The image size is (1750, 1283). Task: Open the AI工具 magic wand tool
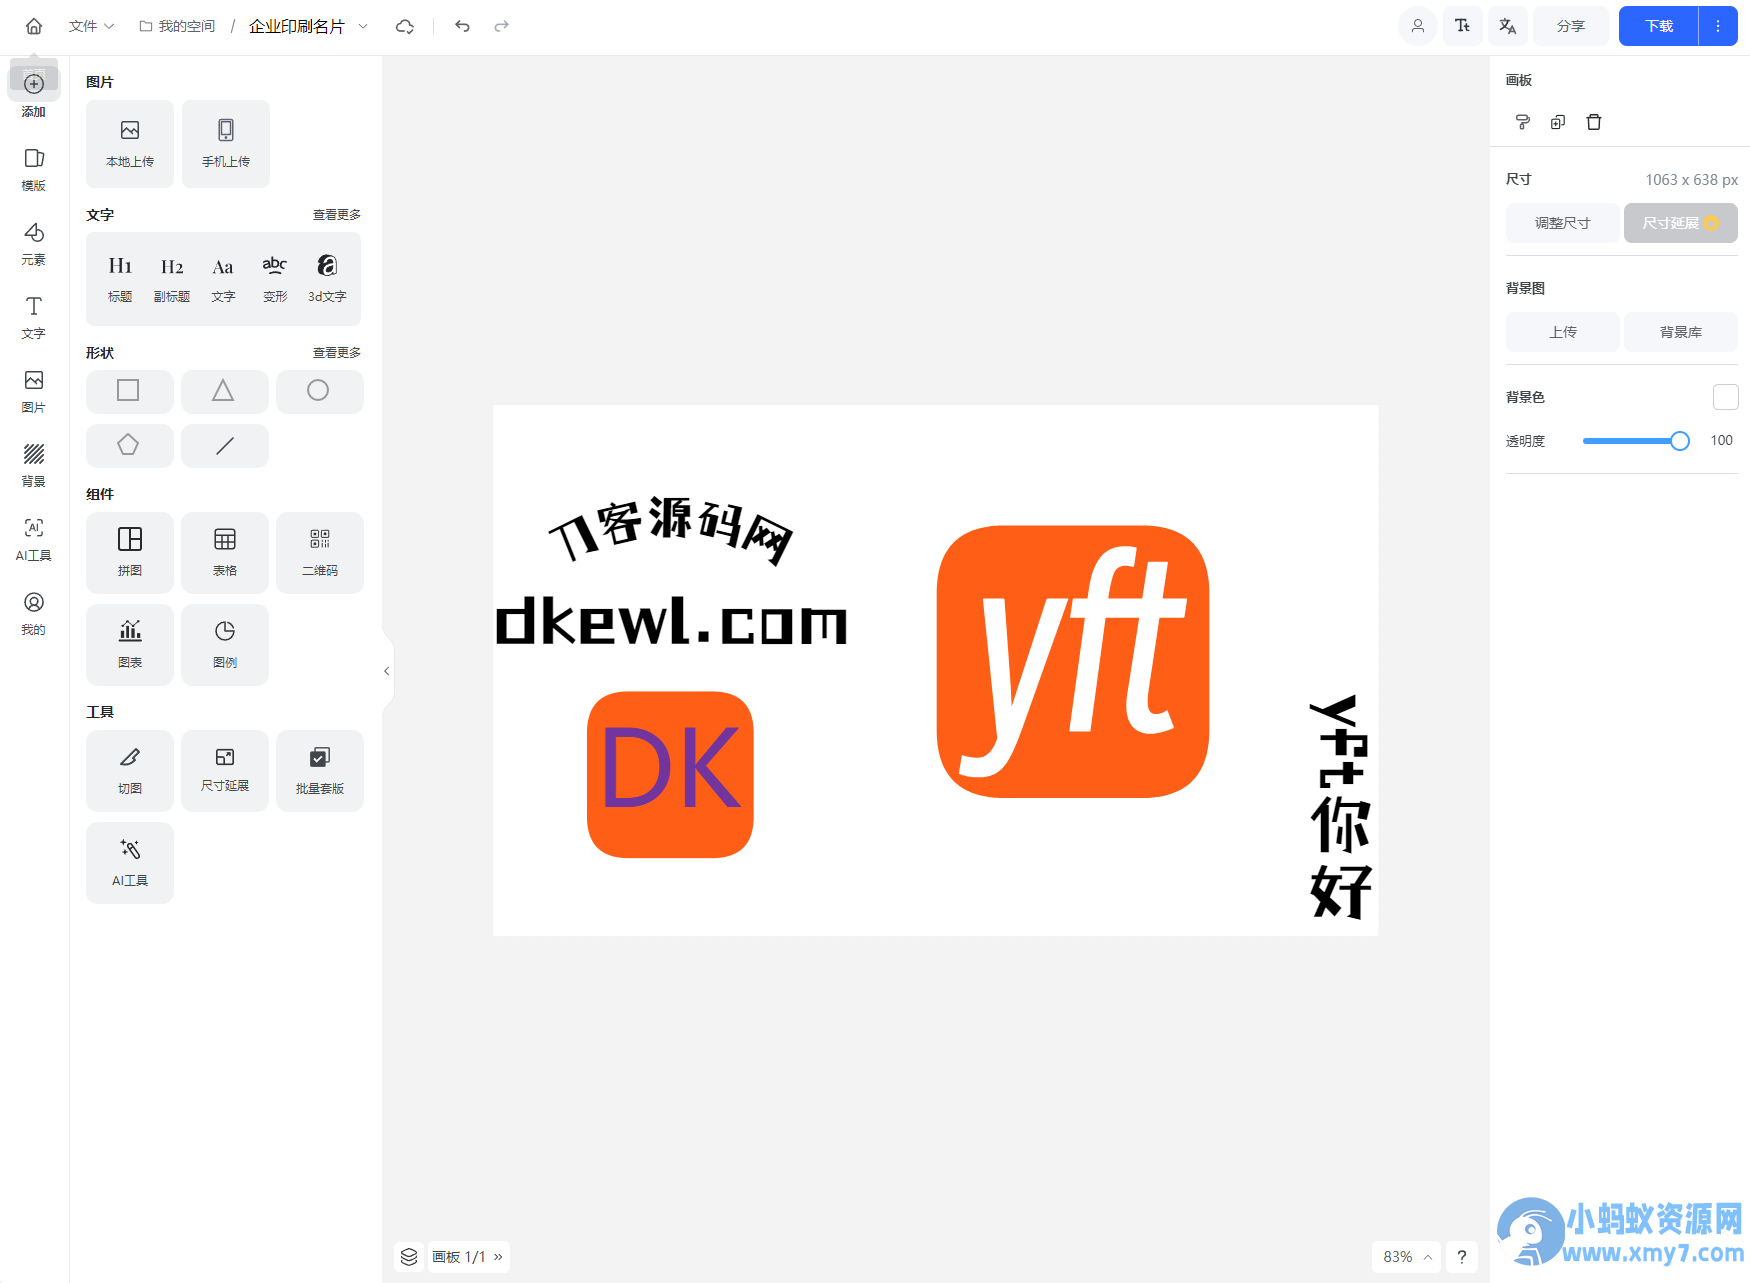(x=130, y=862)
